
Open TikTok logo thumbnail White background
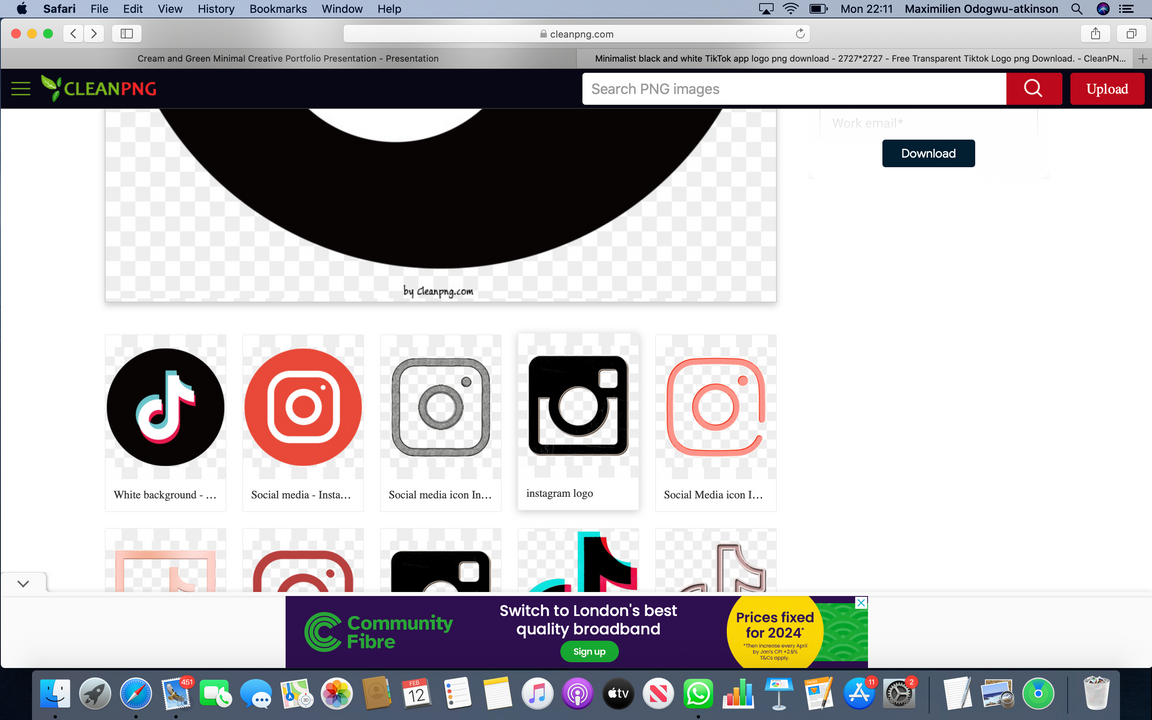click(165, 407)
